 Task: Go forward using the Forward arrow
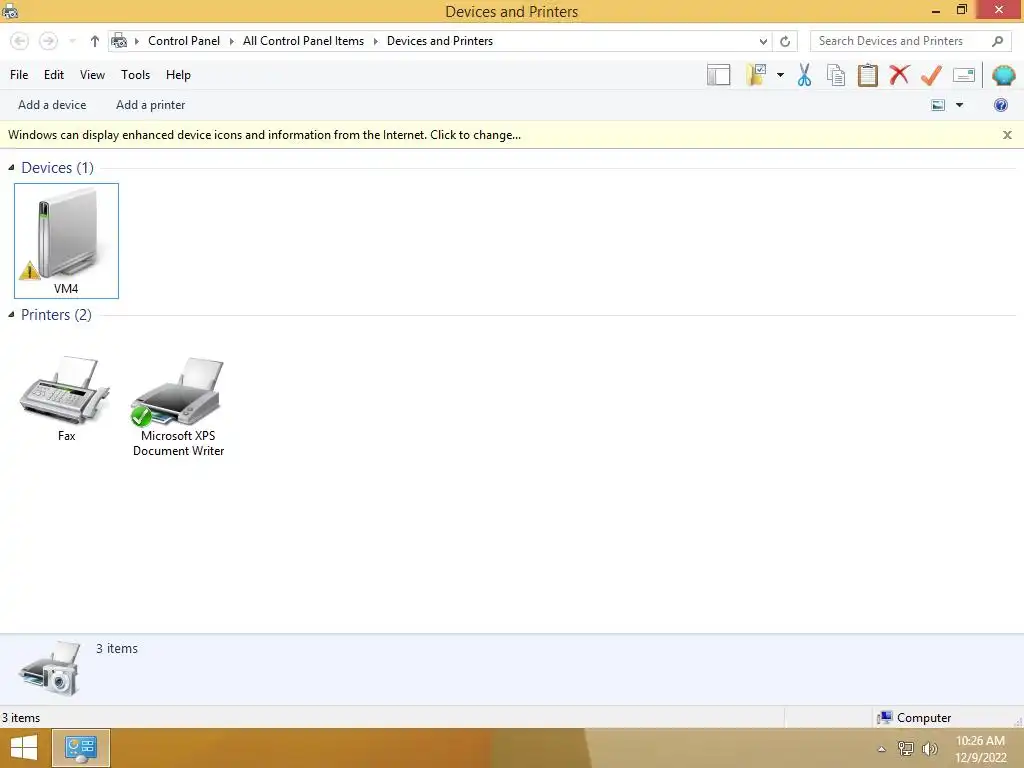point(48,41)
